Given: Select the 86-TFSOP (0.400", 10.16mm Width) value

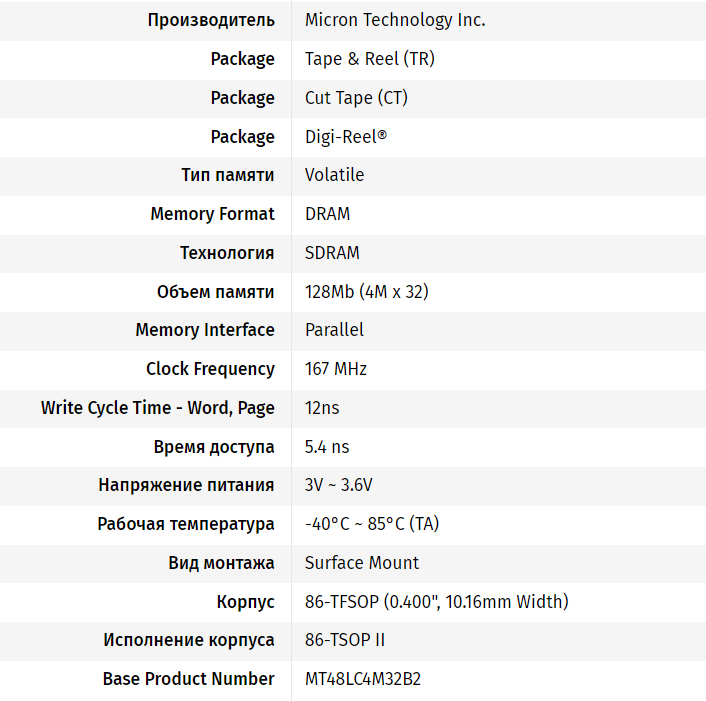Looking at the screenshot, I should click(436, 602).
